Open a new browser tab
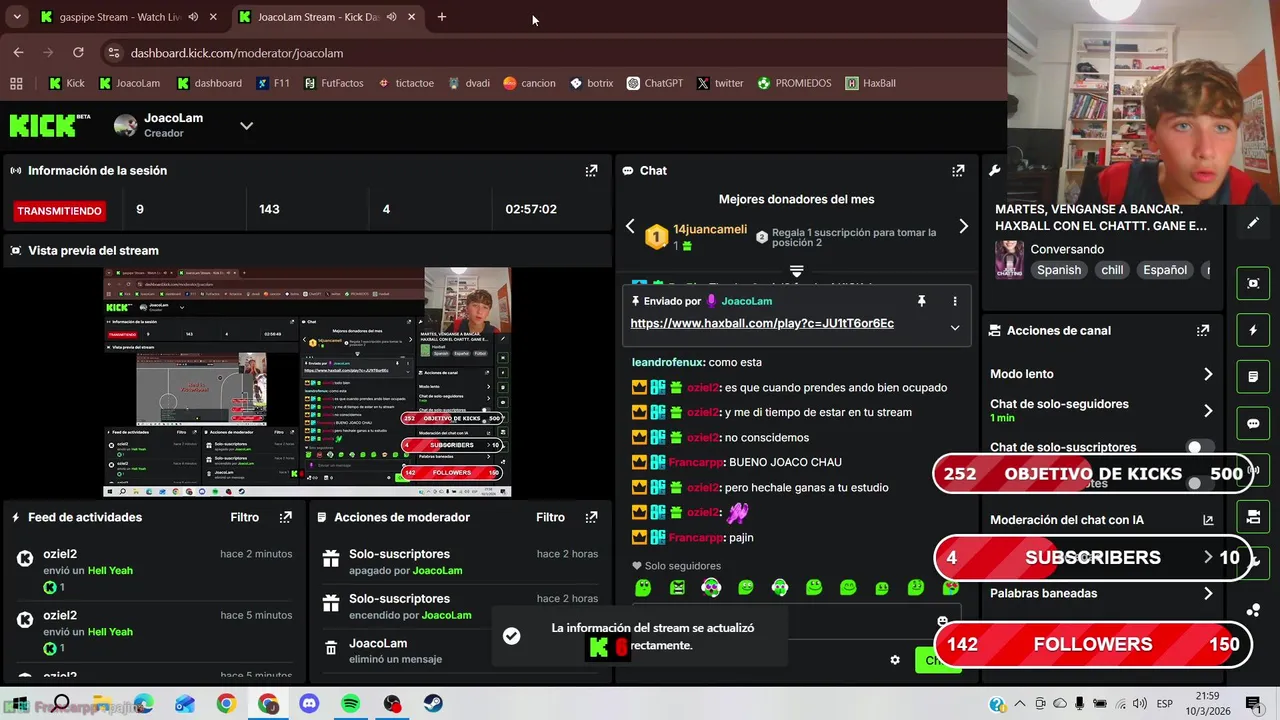 tap(442, 17)
